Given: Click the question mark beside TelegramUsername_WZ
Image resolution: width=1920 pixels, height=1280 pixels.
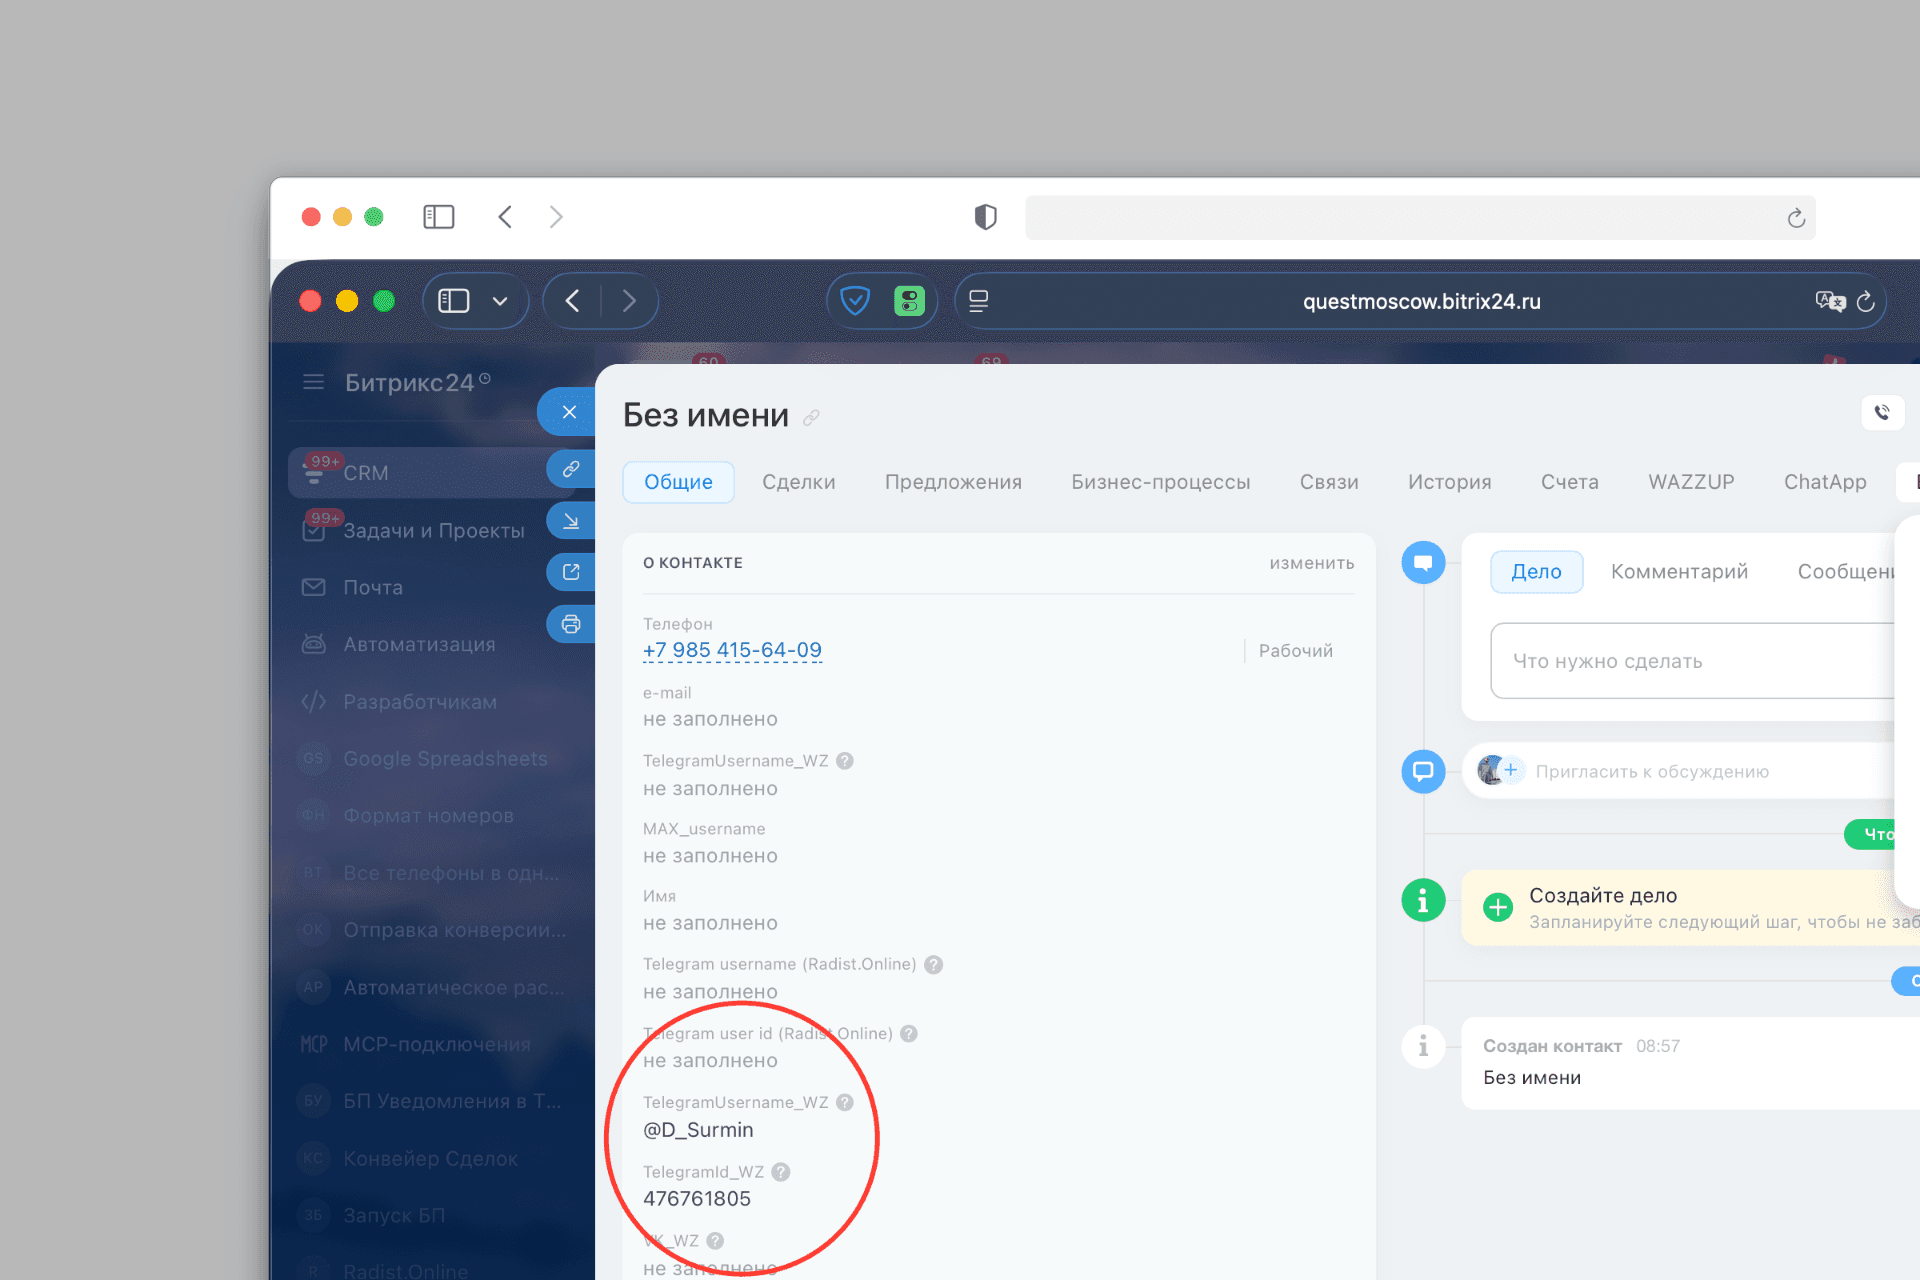Looking at the screenshot, I should pos(845,1101).
